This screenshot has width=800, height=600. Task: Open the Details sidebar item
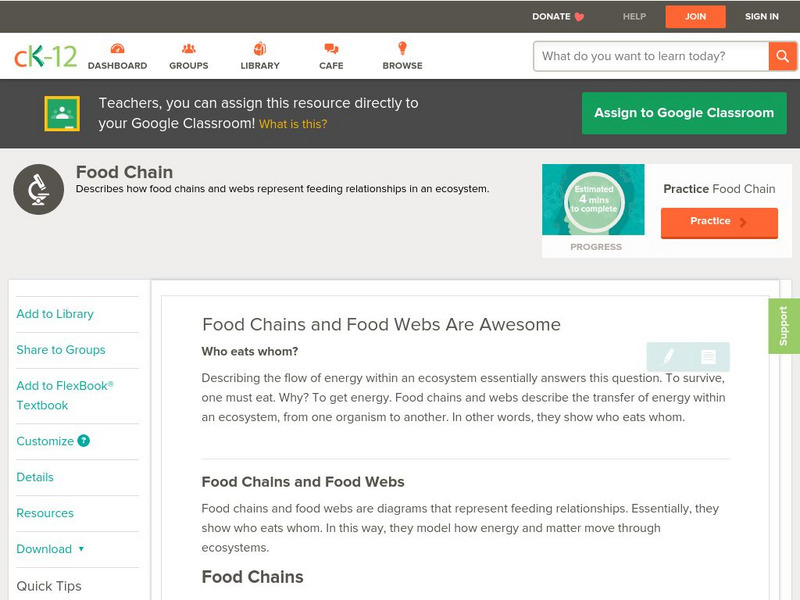(35, 477)
